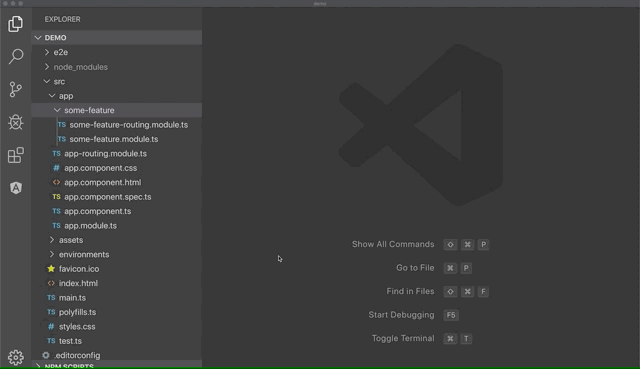Click the F5 key hint
640x369 pixels.
click(451, 315)
